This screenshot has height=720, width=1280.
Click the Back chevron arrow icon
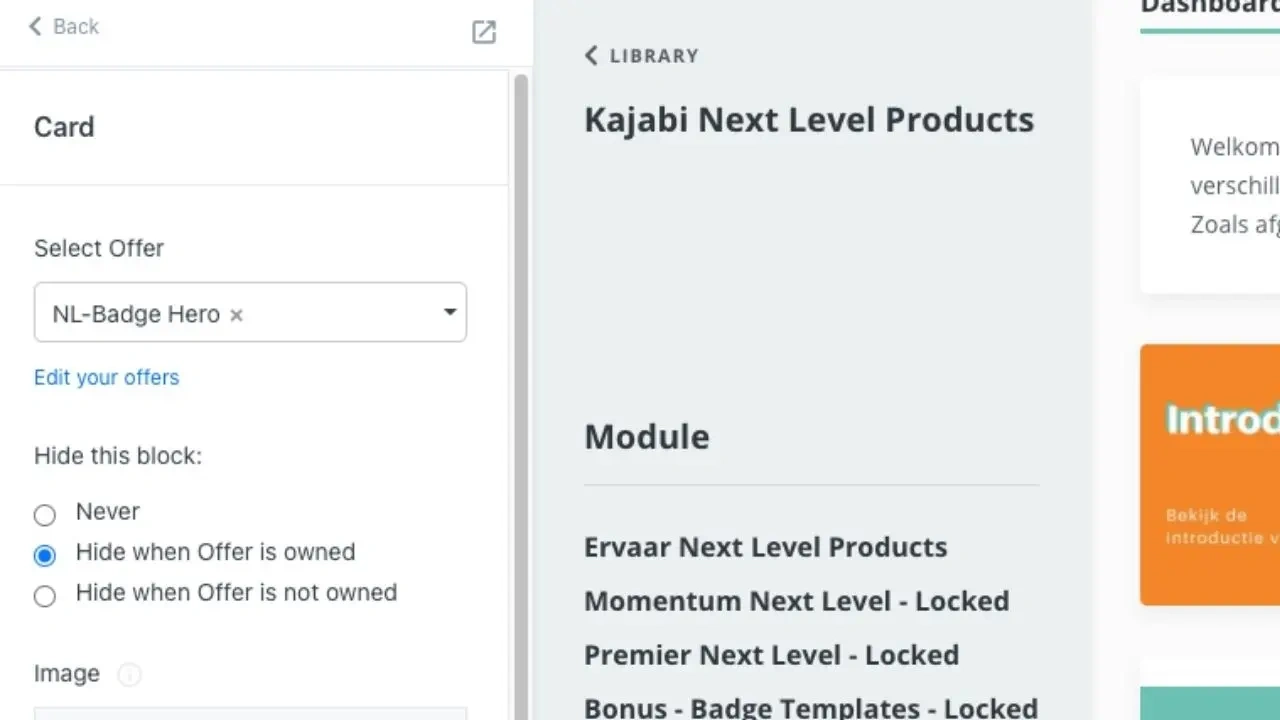(35, 26)
